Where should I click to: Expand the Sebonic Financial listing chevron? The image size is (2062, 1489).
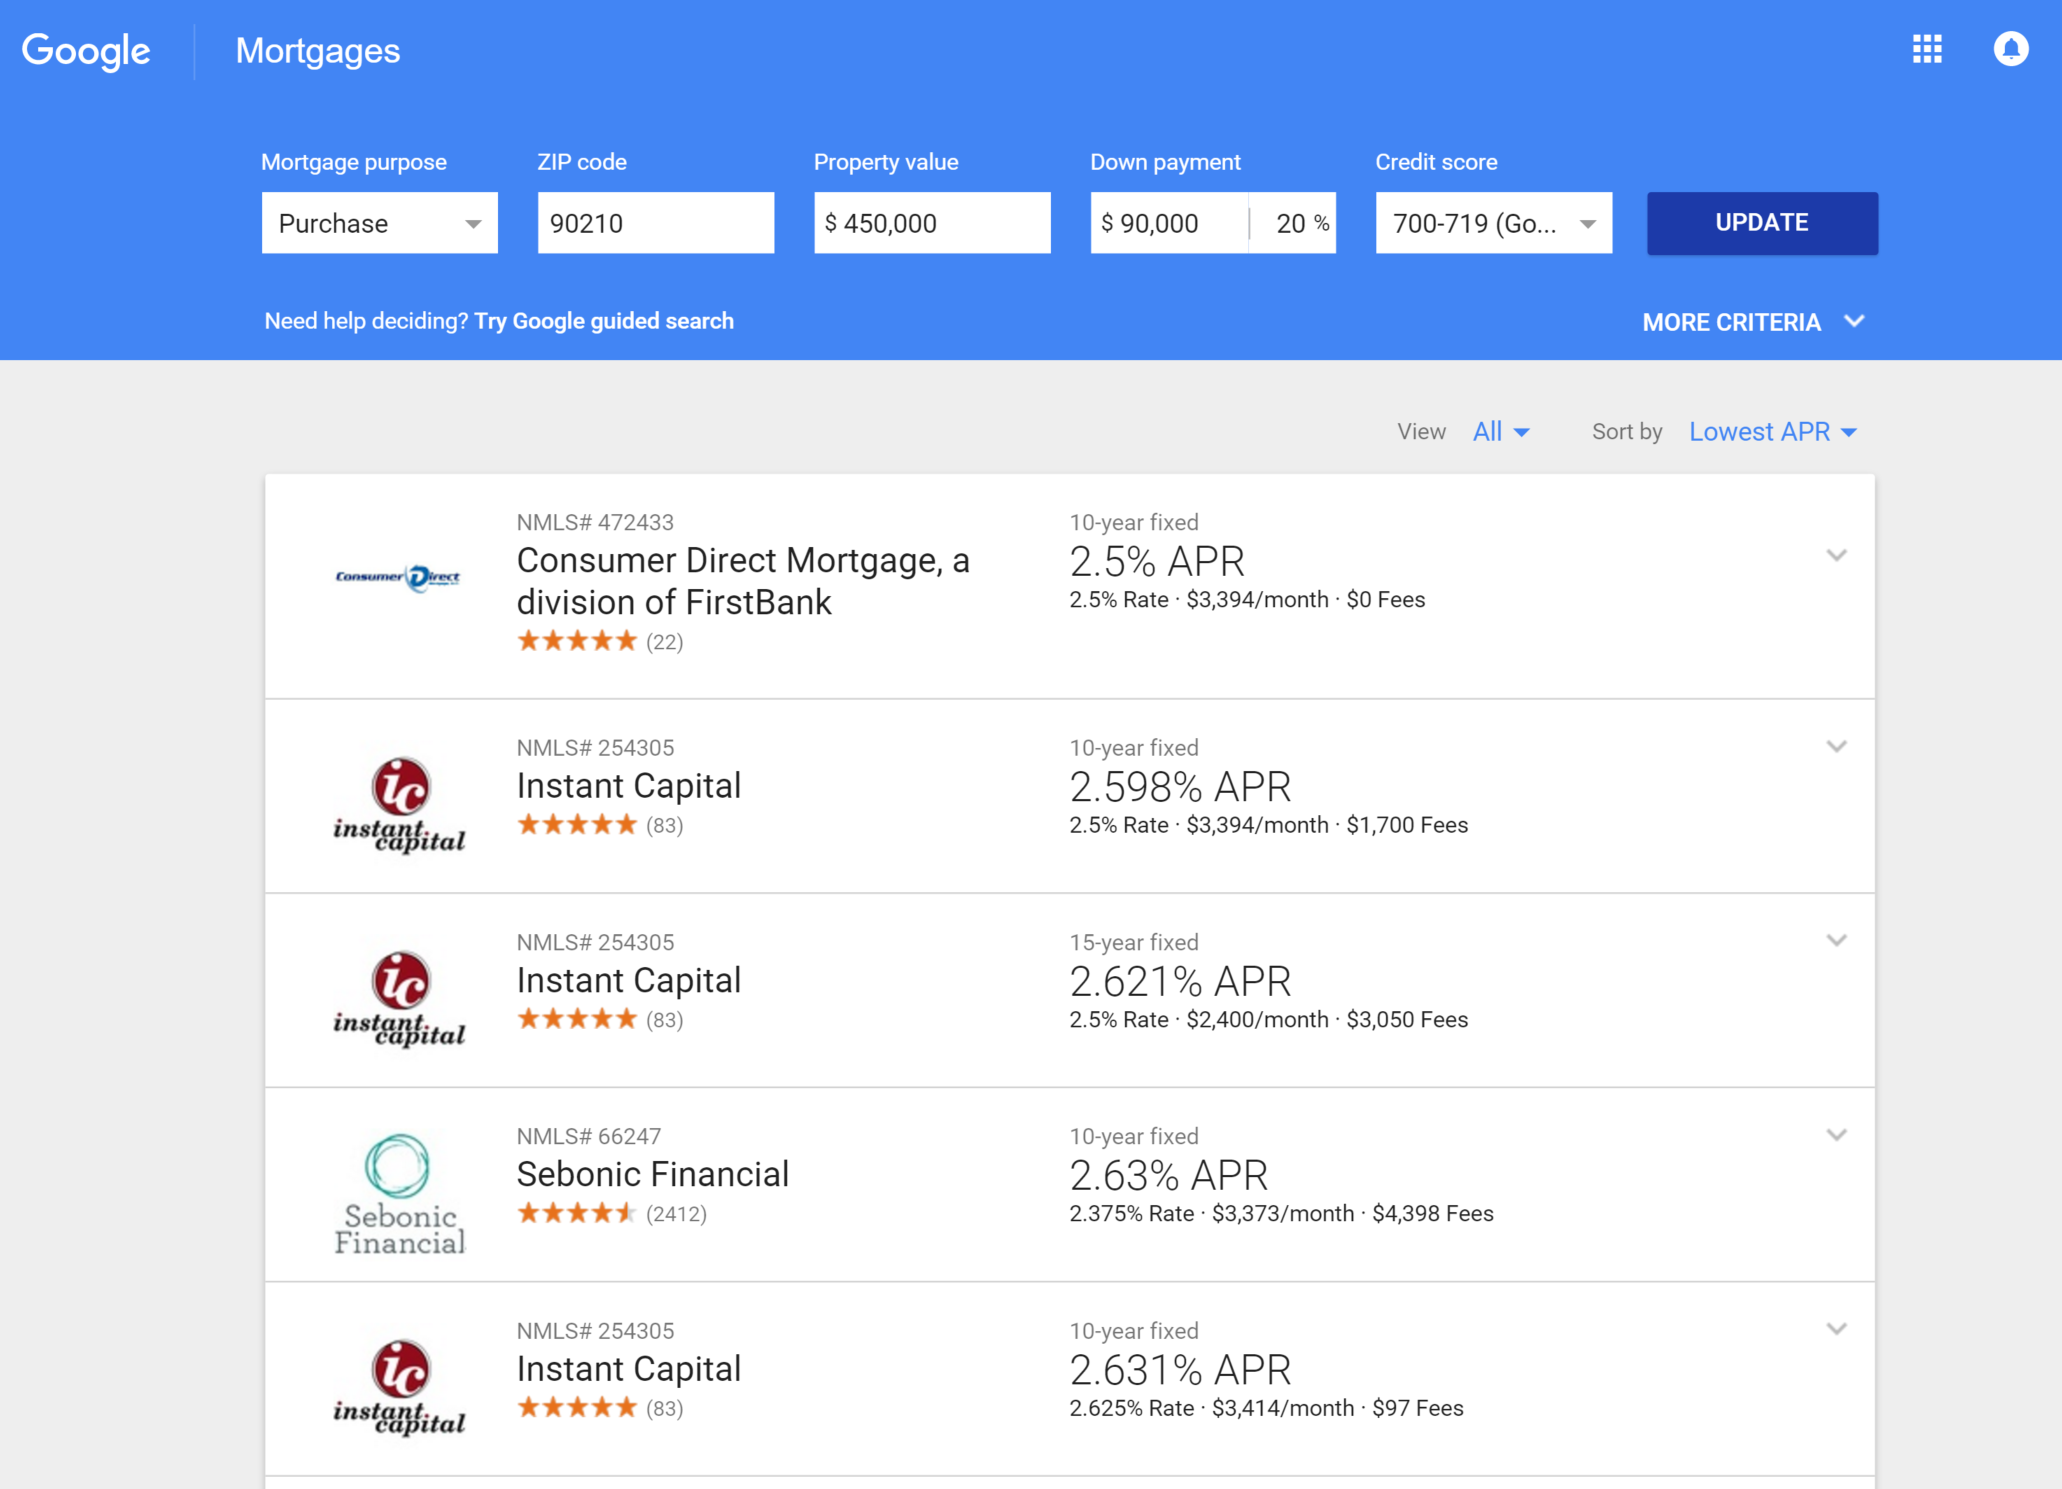point(1837,1134)
